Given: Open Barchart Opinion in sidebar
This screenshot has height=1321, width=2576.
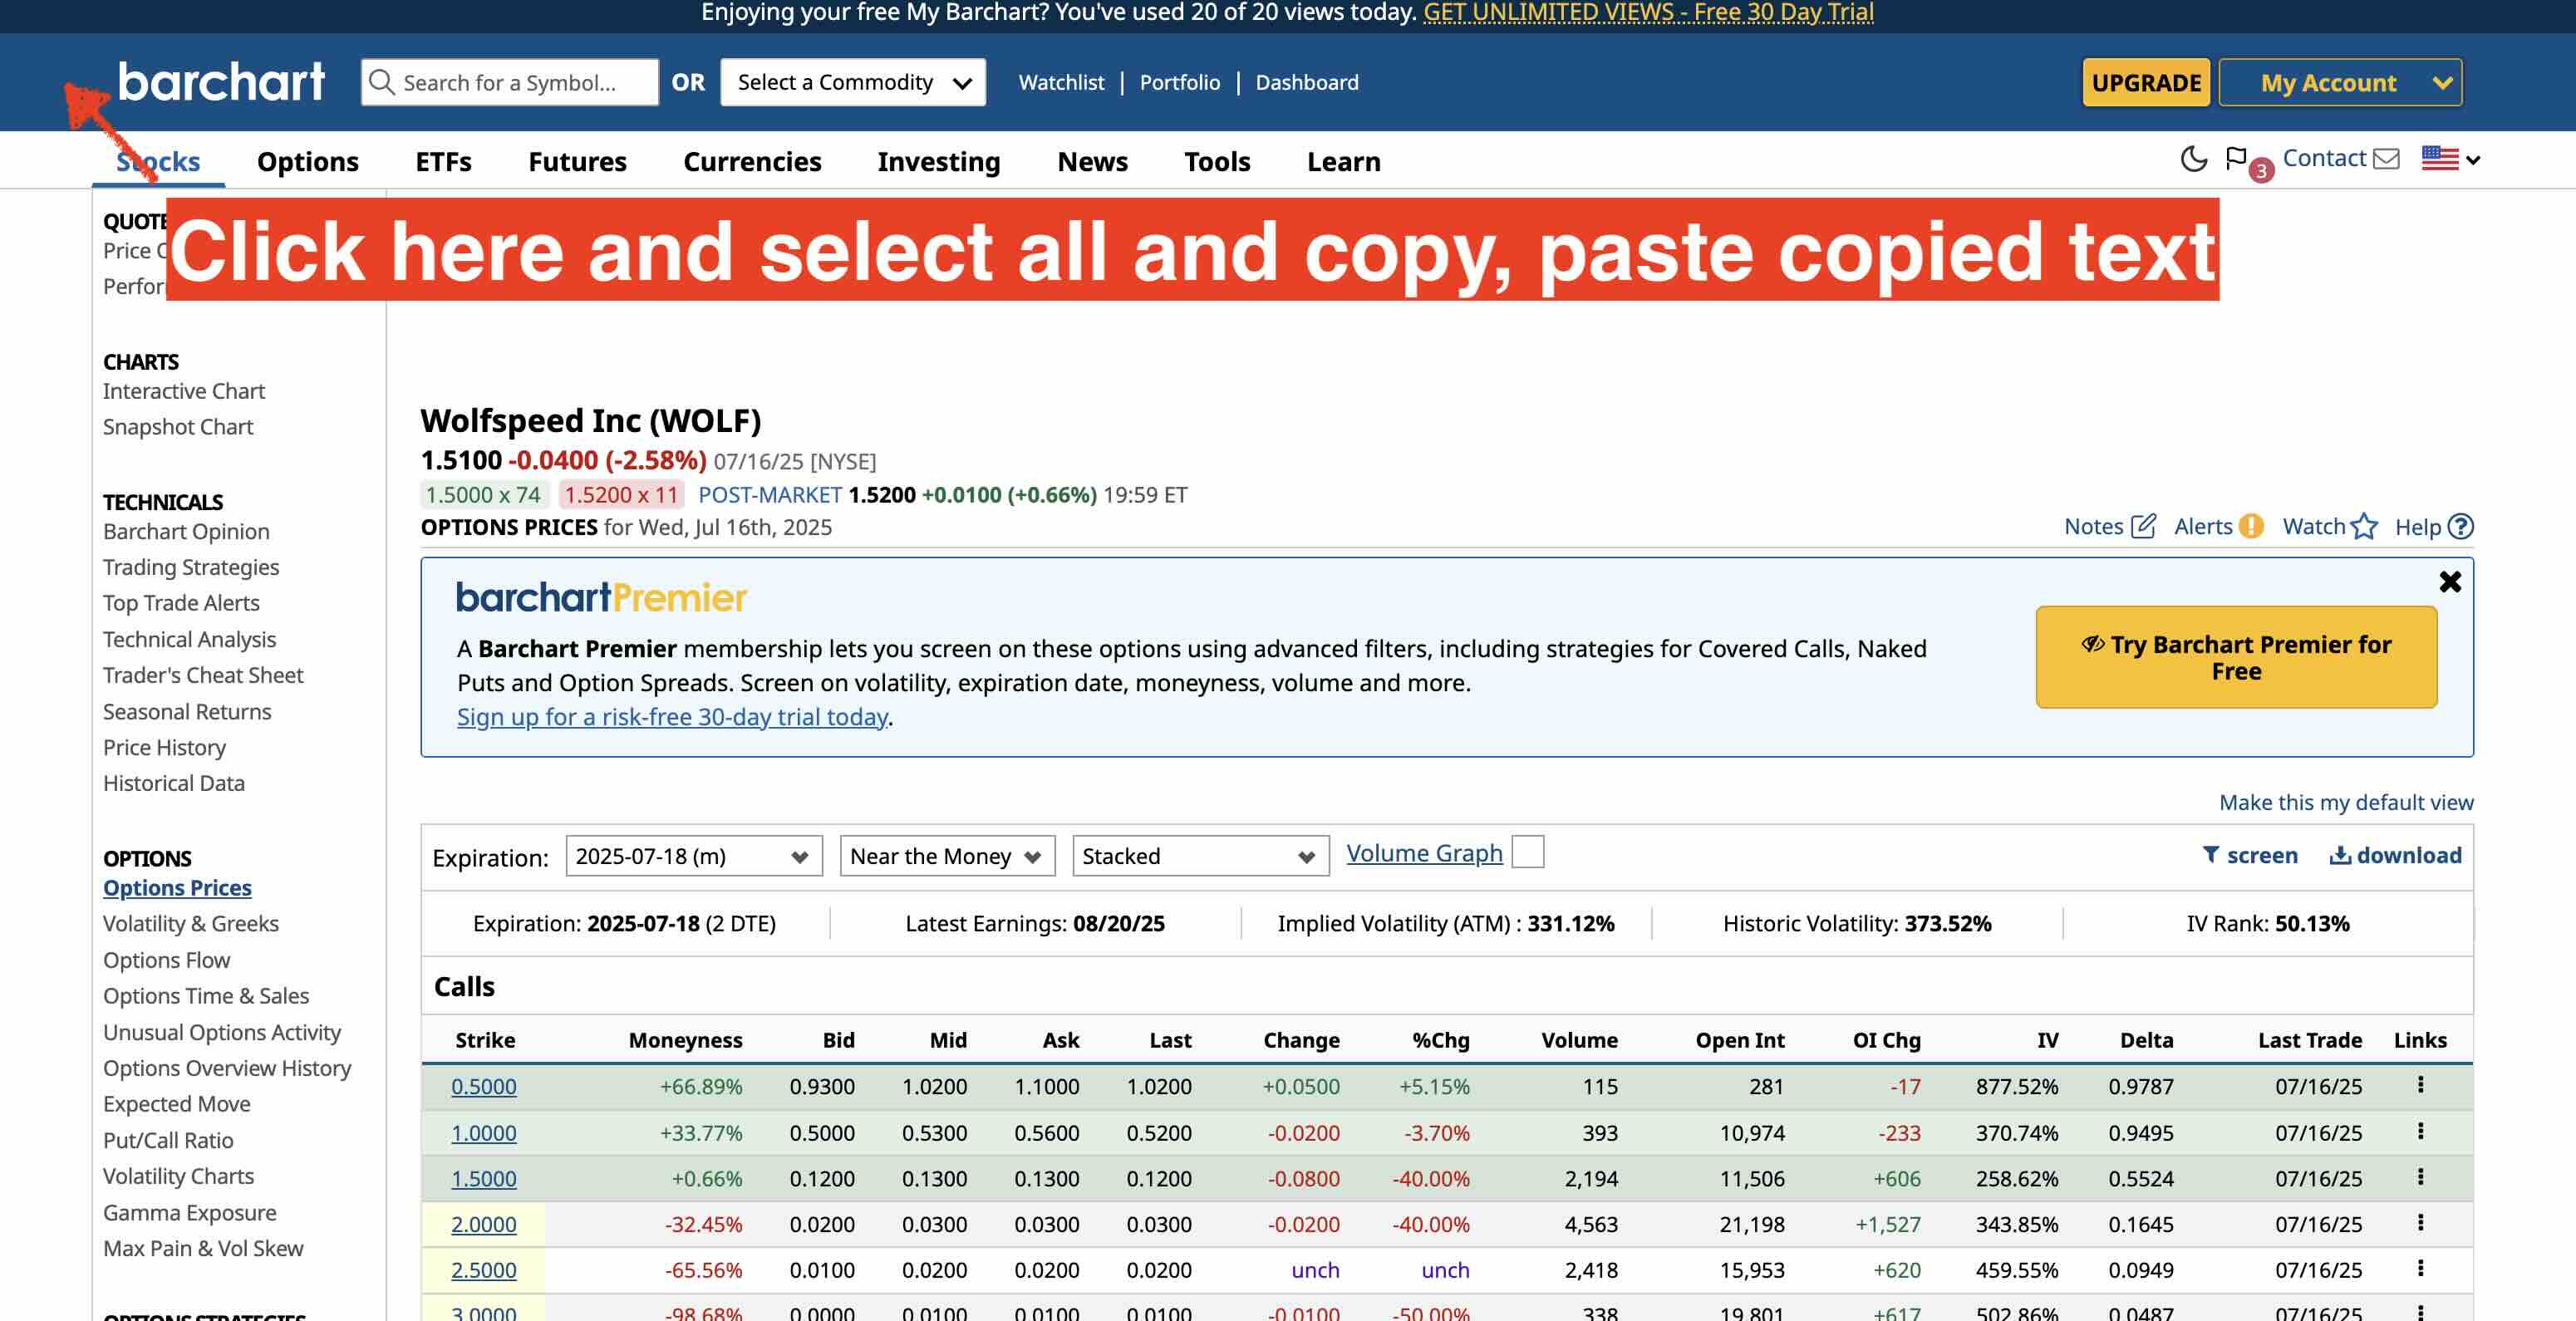Looking at the screenshot, I should coord(186,531).
